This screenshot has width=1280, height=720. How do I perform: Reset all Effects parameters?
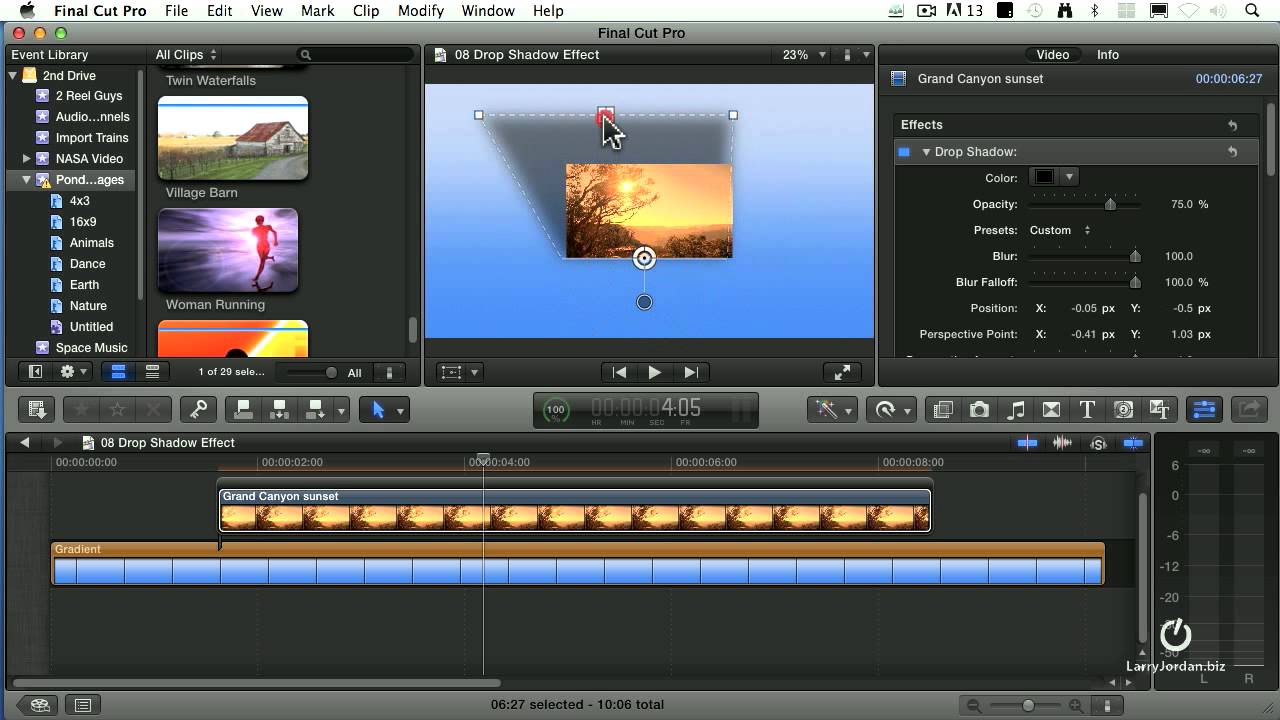tap(1232, 125)
